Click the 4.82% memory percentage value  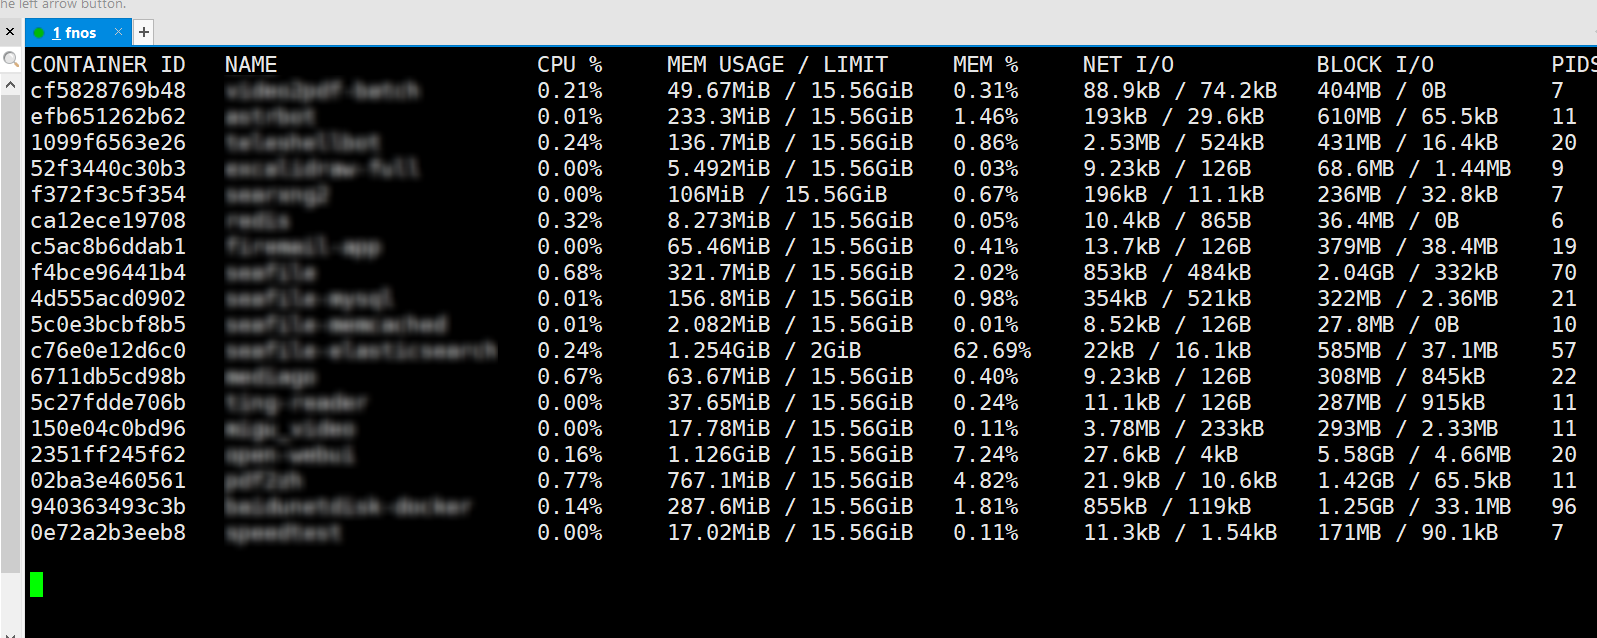pos(985,481)
